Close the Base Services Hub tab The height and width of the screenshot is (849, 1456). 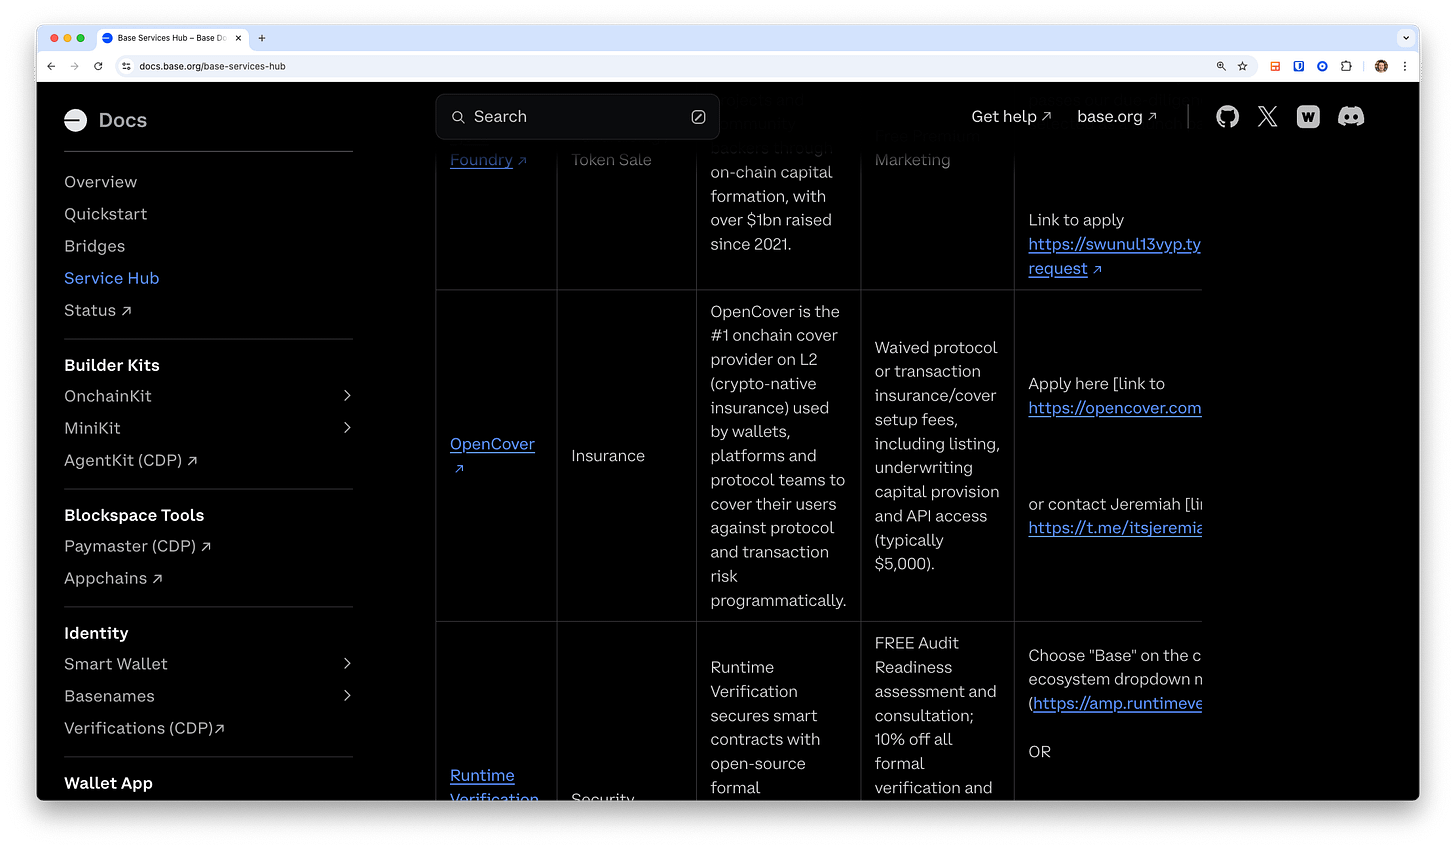tap(238, 38)
